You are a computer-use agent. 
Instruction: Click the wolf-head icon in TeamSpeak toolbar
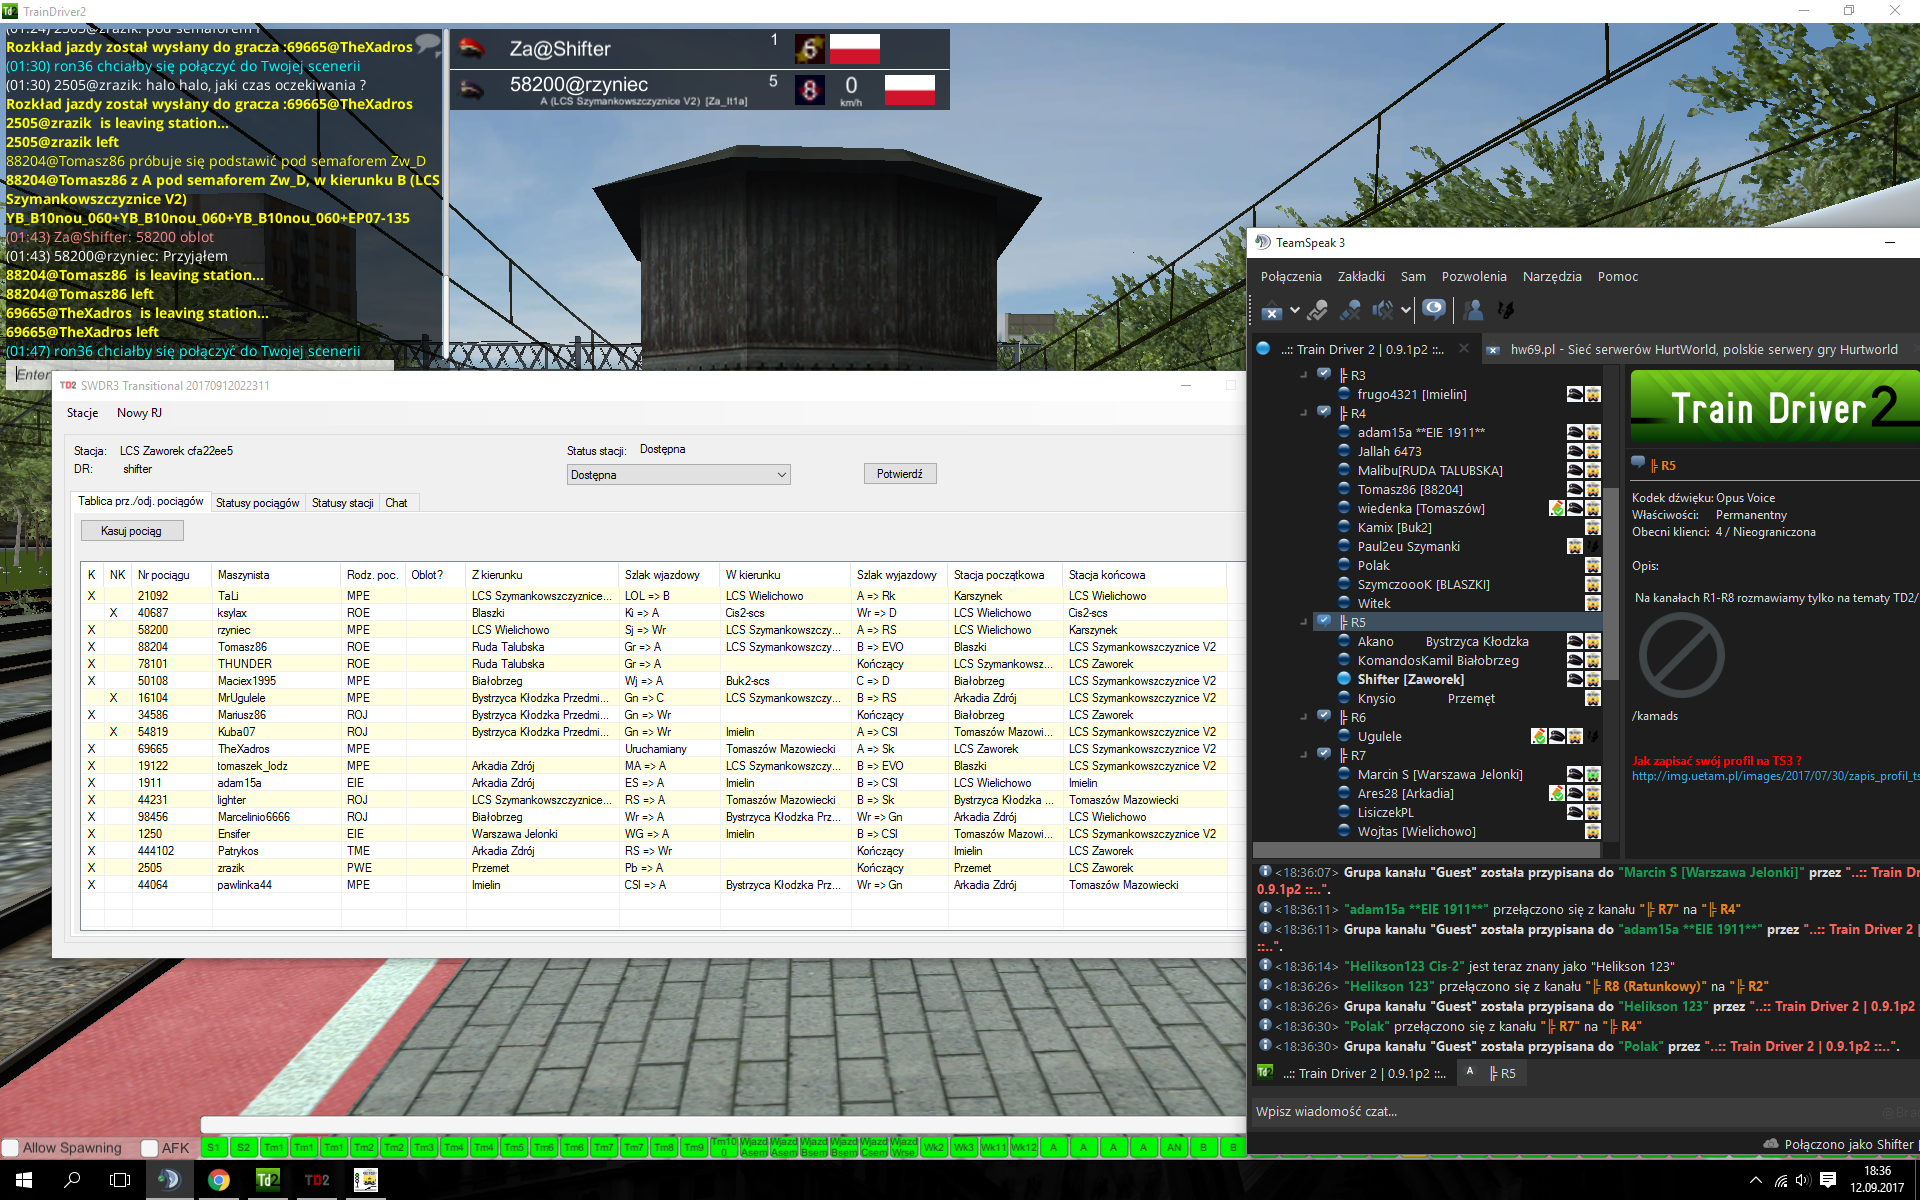pos(1505,311)
